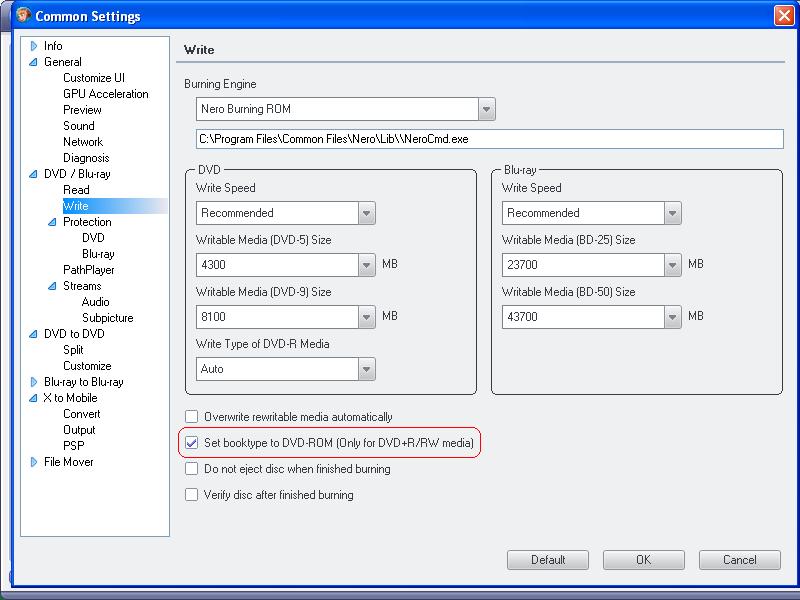The width and height of the screenshot is (800, 600).
Task: Open DVD Write Speed dropdown
Action: pos(366,213)
